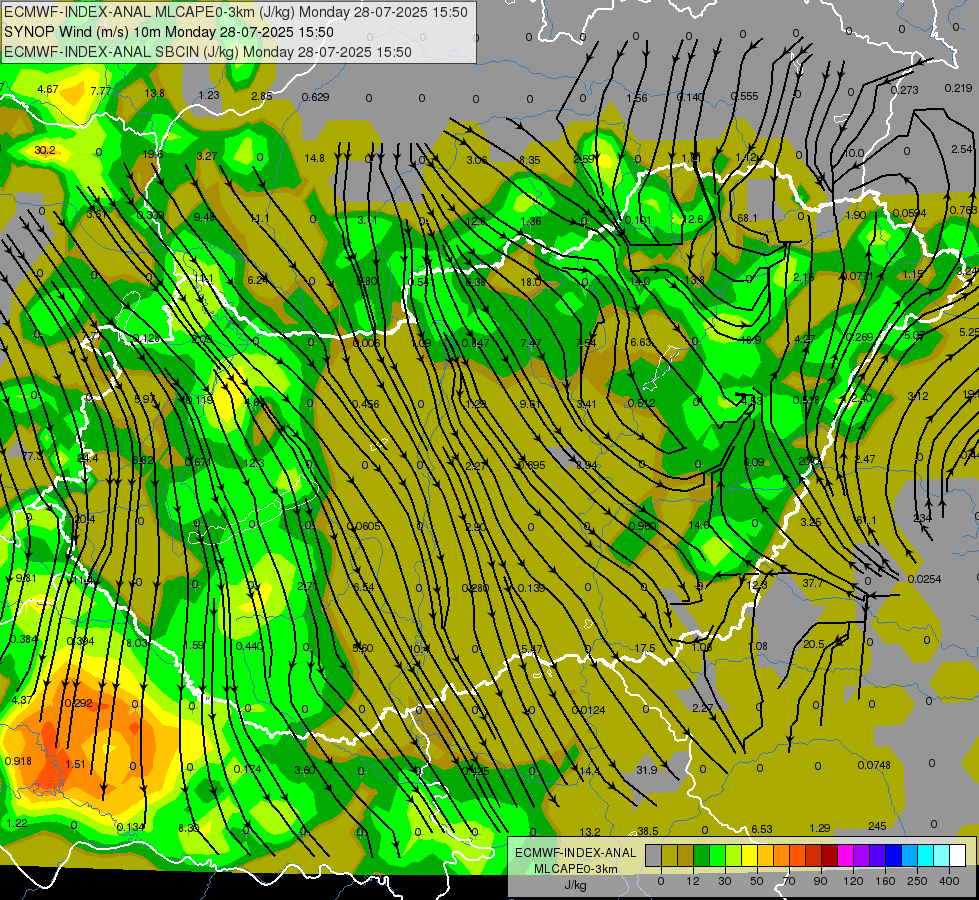Click the dark green legend swatch
This screenshot has width=979, height=900.
(x=701, y=855)
